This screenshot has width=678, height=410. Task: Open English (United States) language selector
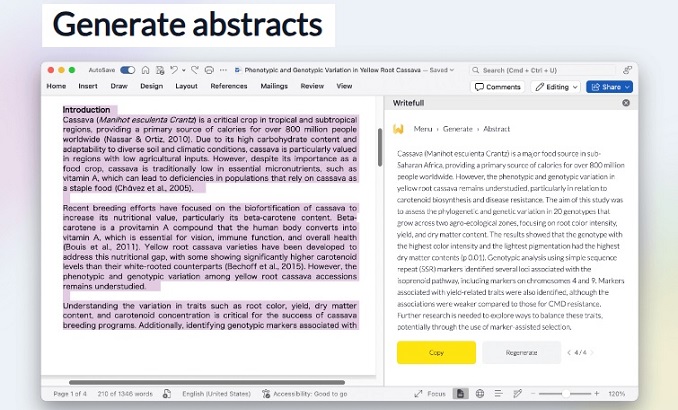[214, 394]
